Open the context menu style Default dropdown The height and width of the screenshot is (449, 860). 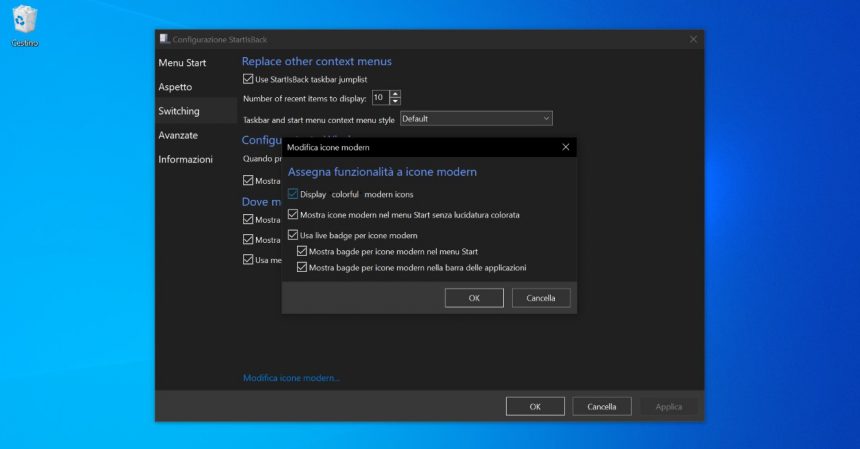(476, 118)
